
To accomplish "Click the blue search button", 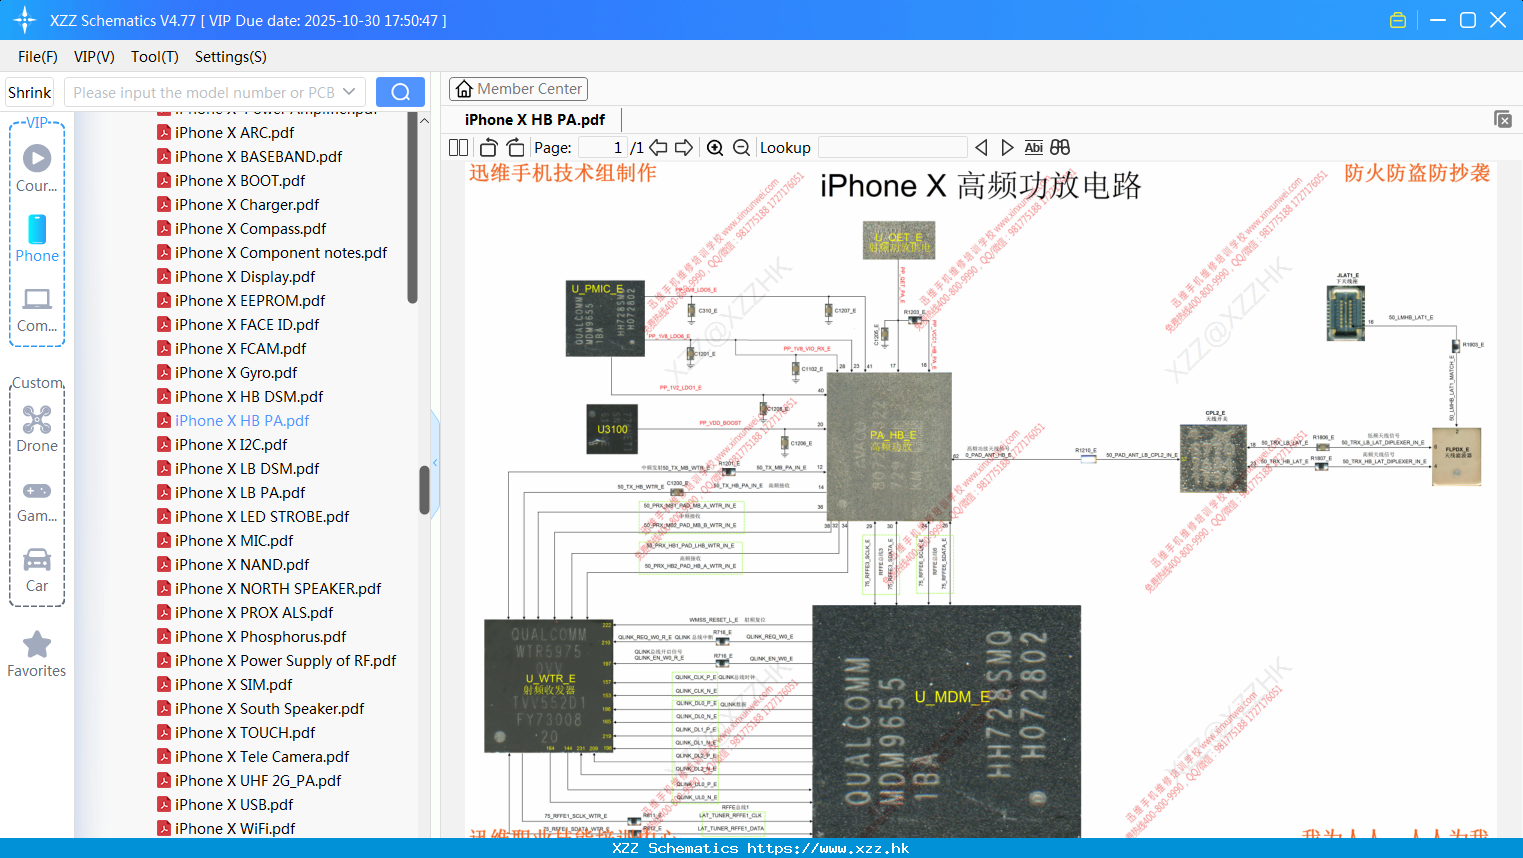I will (x=400, y=92).
